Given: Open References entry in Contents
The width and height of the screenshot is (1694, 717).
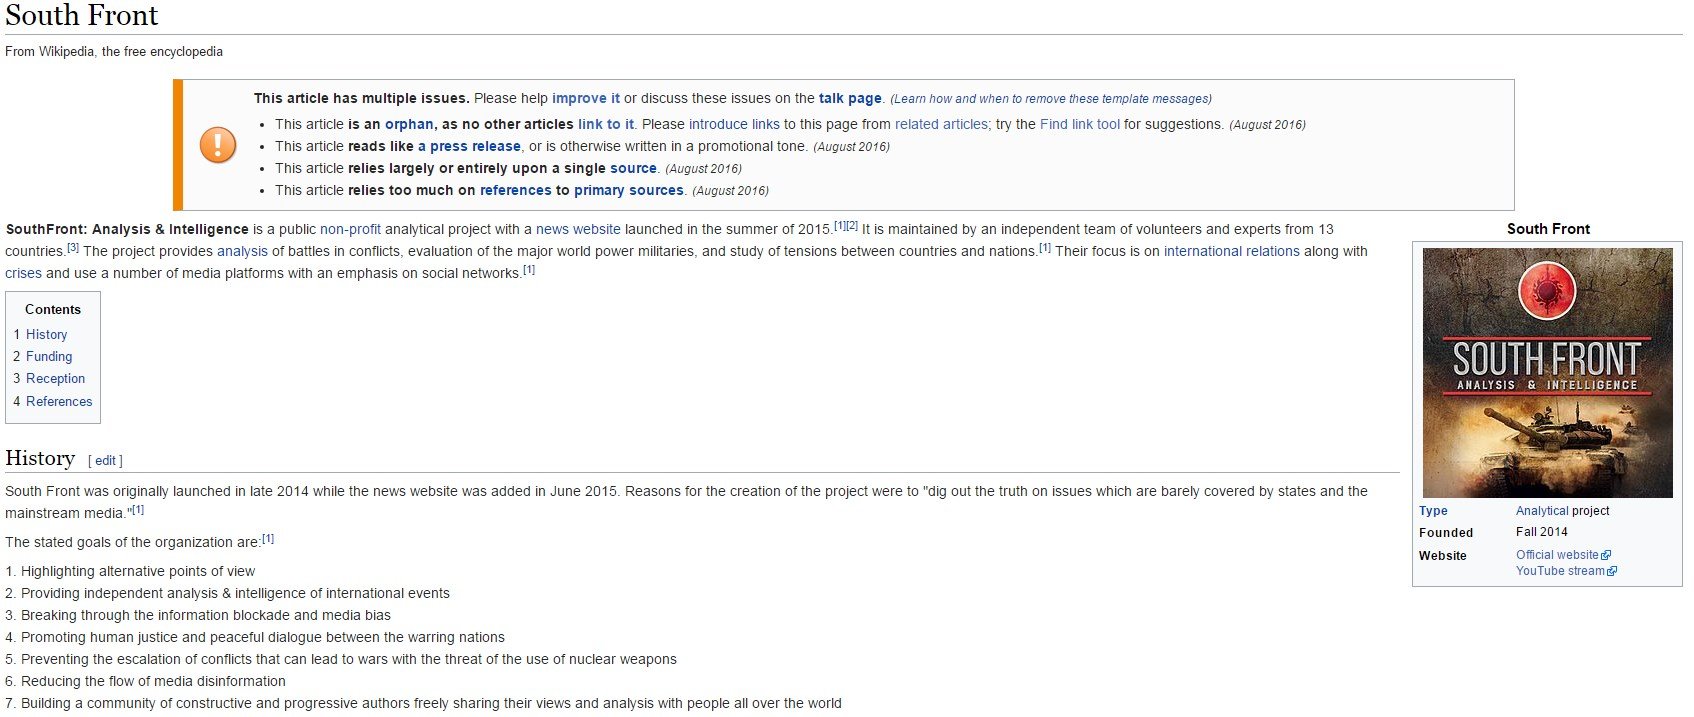Looking at the screenshot, I should pos(59,401).
